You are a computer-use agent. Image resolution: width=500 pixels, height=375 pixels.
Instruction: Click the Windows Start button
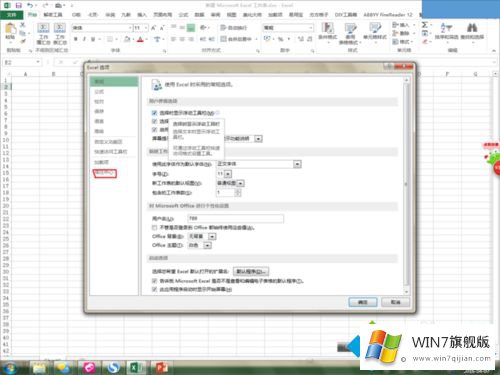[10, 368]
